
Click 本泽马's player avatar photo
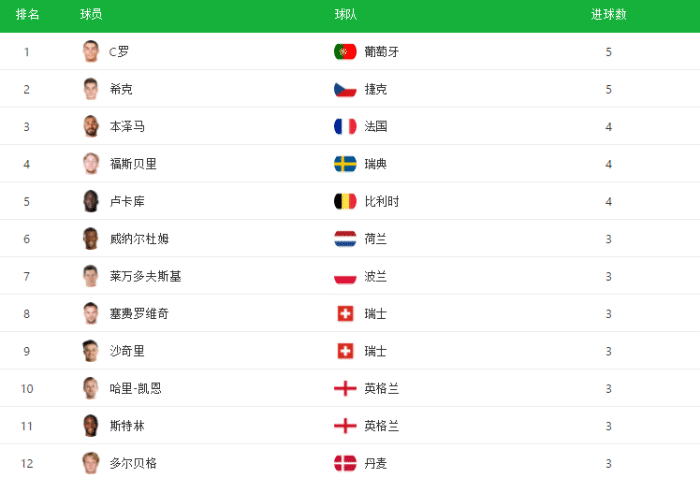tap(91, 126)
